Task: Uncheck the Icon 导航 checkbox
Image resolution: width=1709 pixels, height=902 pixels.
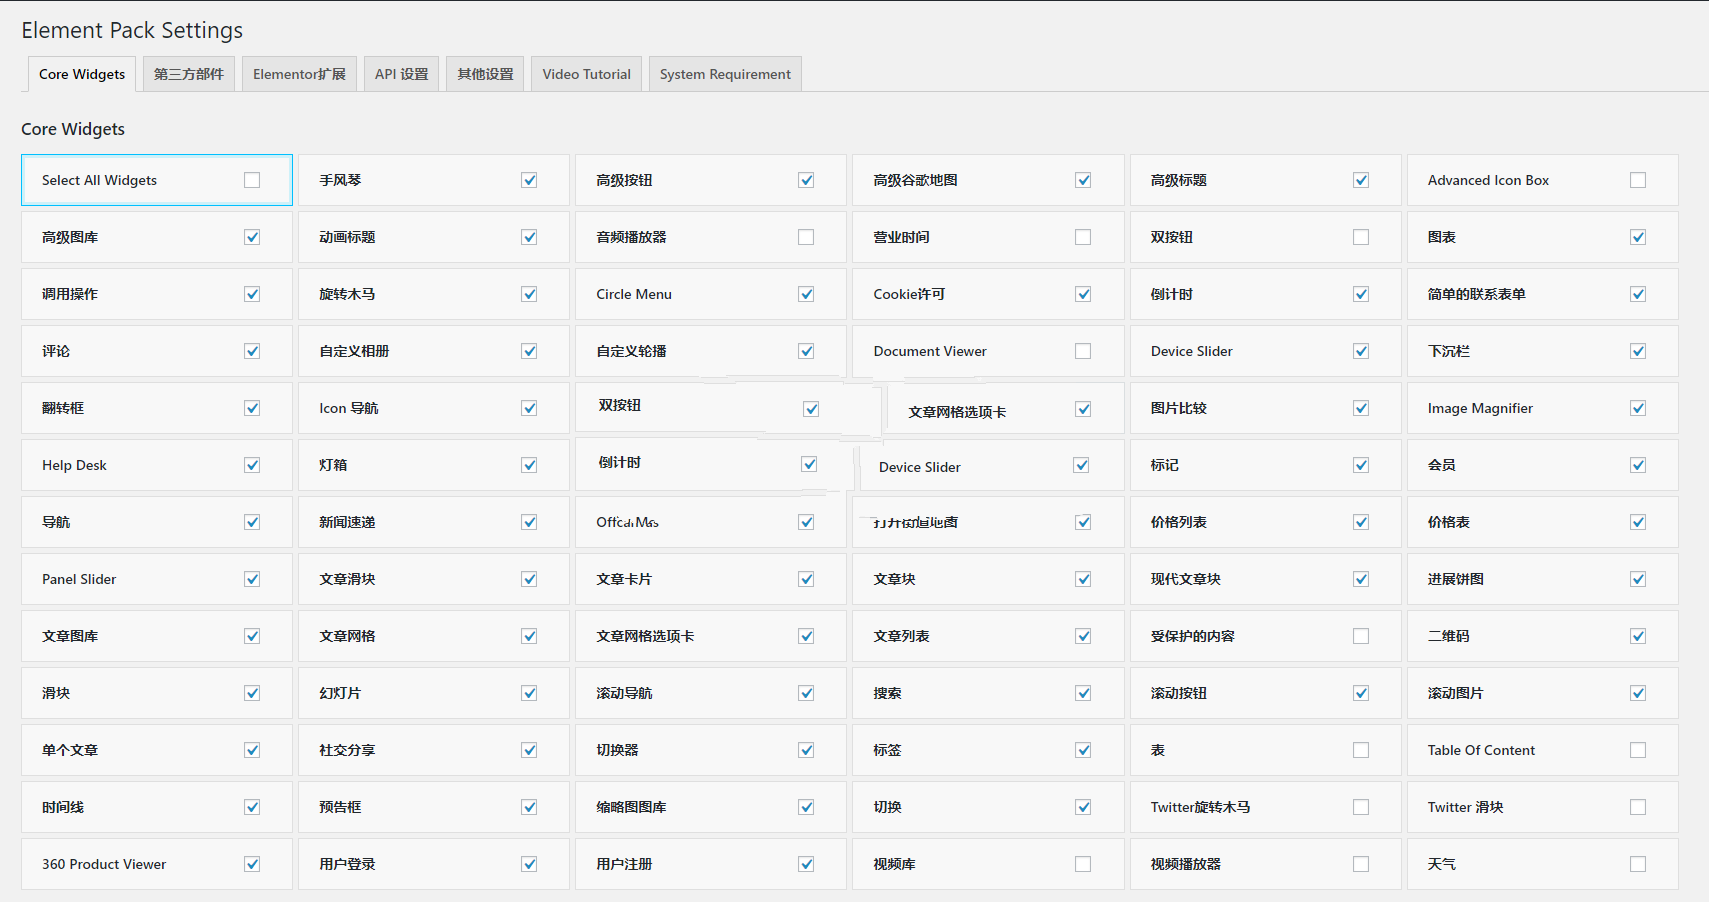Action: 529,408
